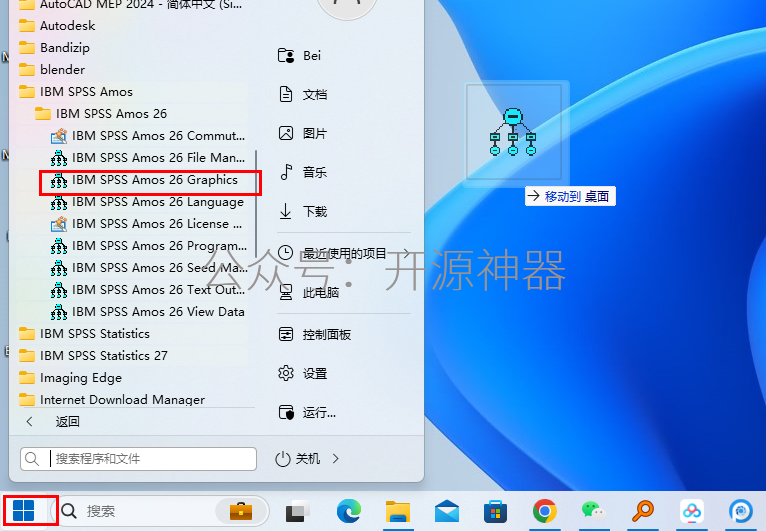Focus the 搜索程序和文件 search box
This screenshot has height=531, width=766.
tap(138, 459)
